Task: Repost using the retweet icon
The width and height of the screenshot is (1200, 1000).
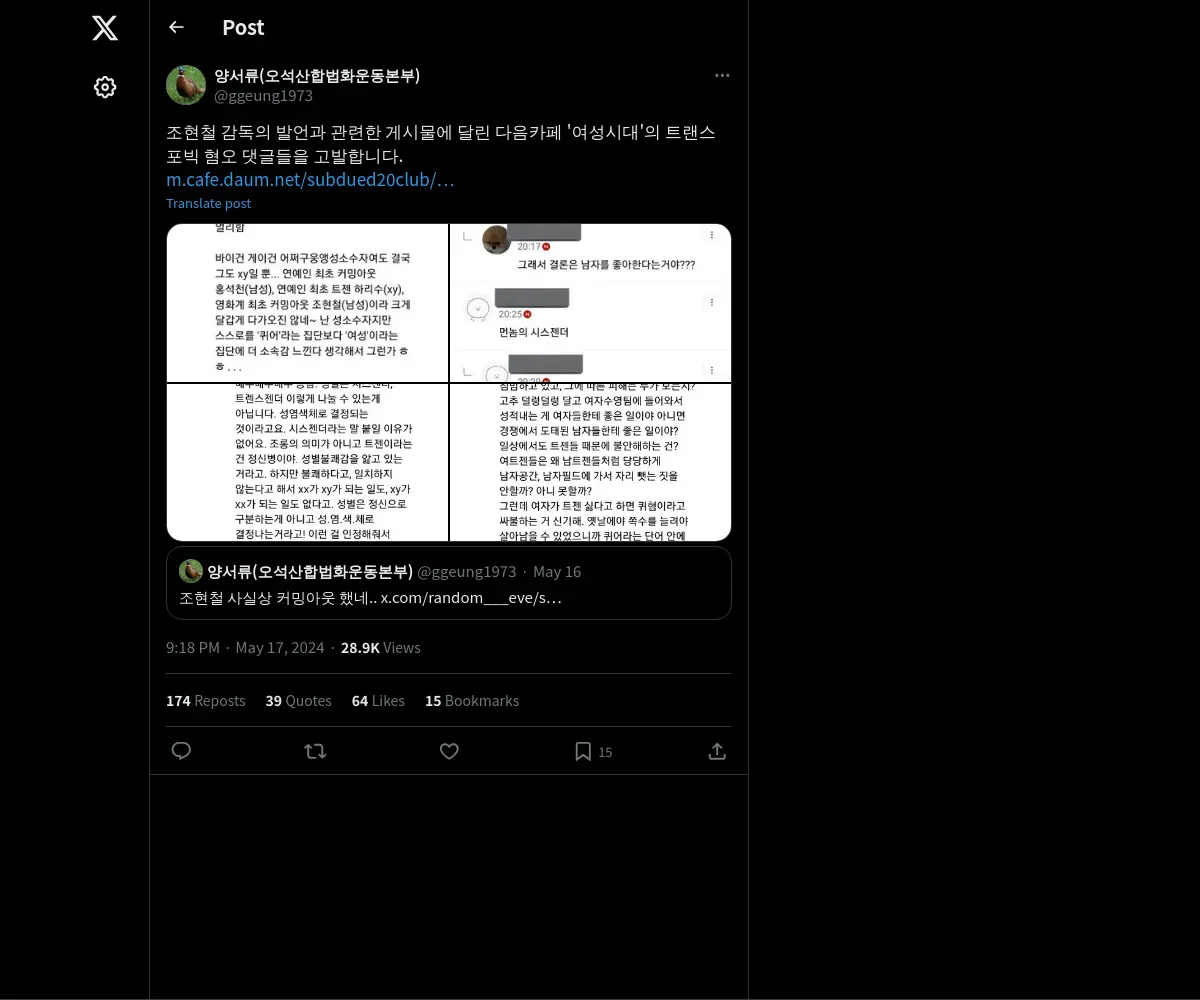Action: [x=315, y=751]
